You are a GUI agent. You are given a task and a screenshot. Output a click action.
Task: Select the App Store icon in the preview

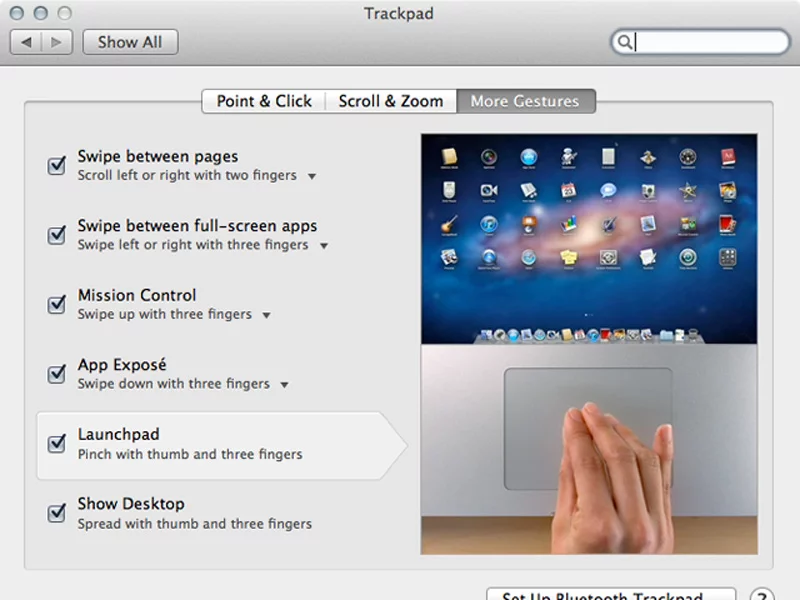pos(528,156)
